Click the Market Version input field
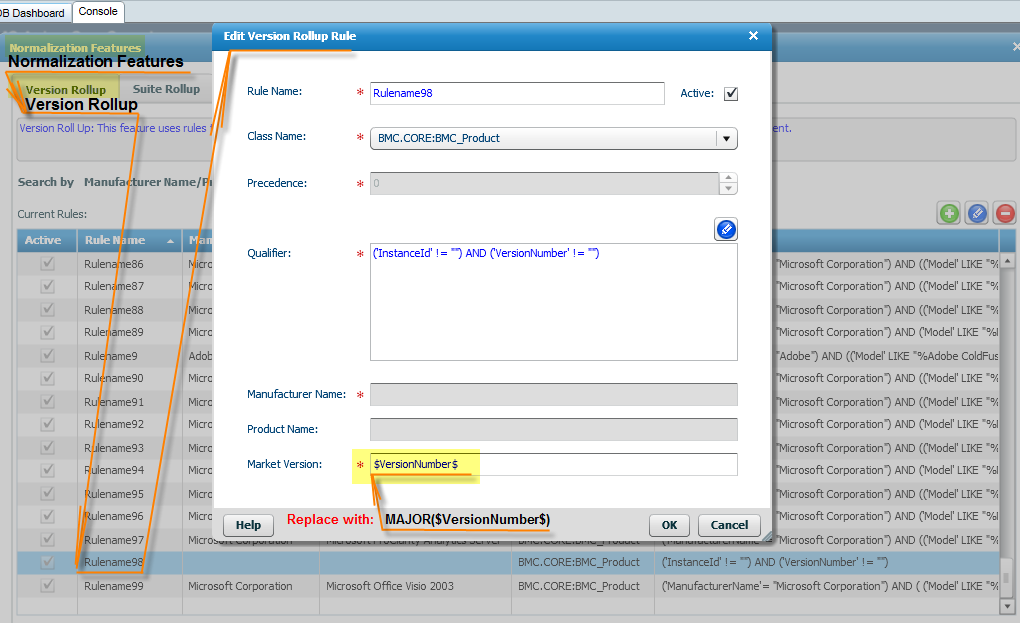 click(553, 465)
